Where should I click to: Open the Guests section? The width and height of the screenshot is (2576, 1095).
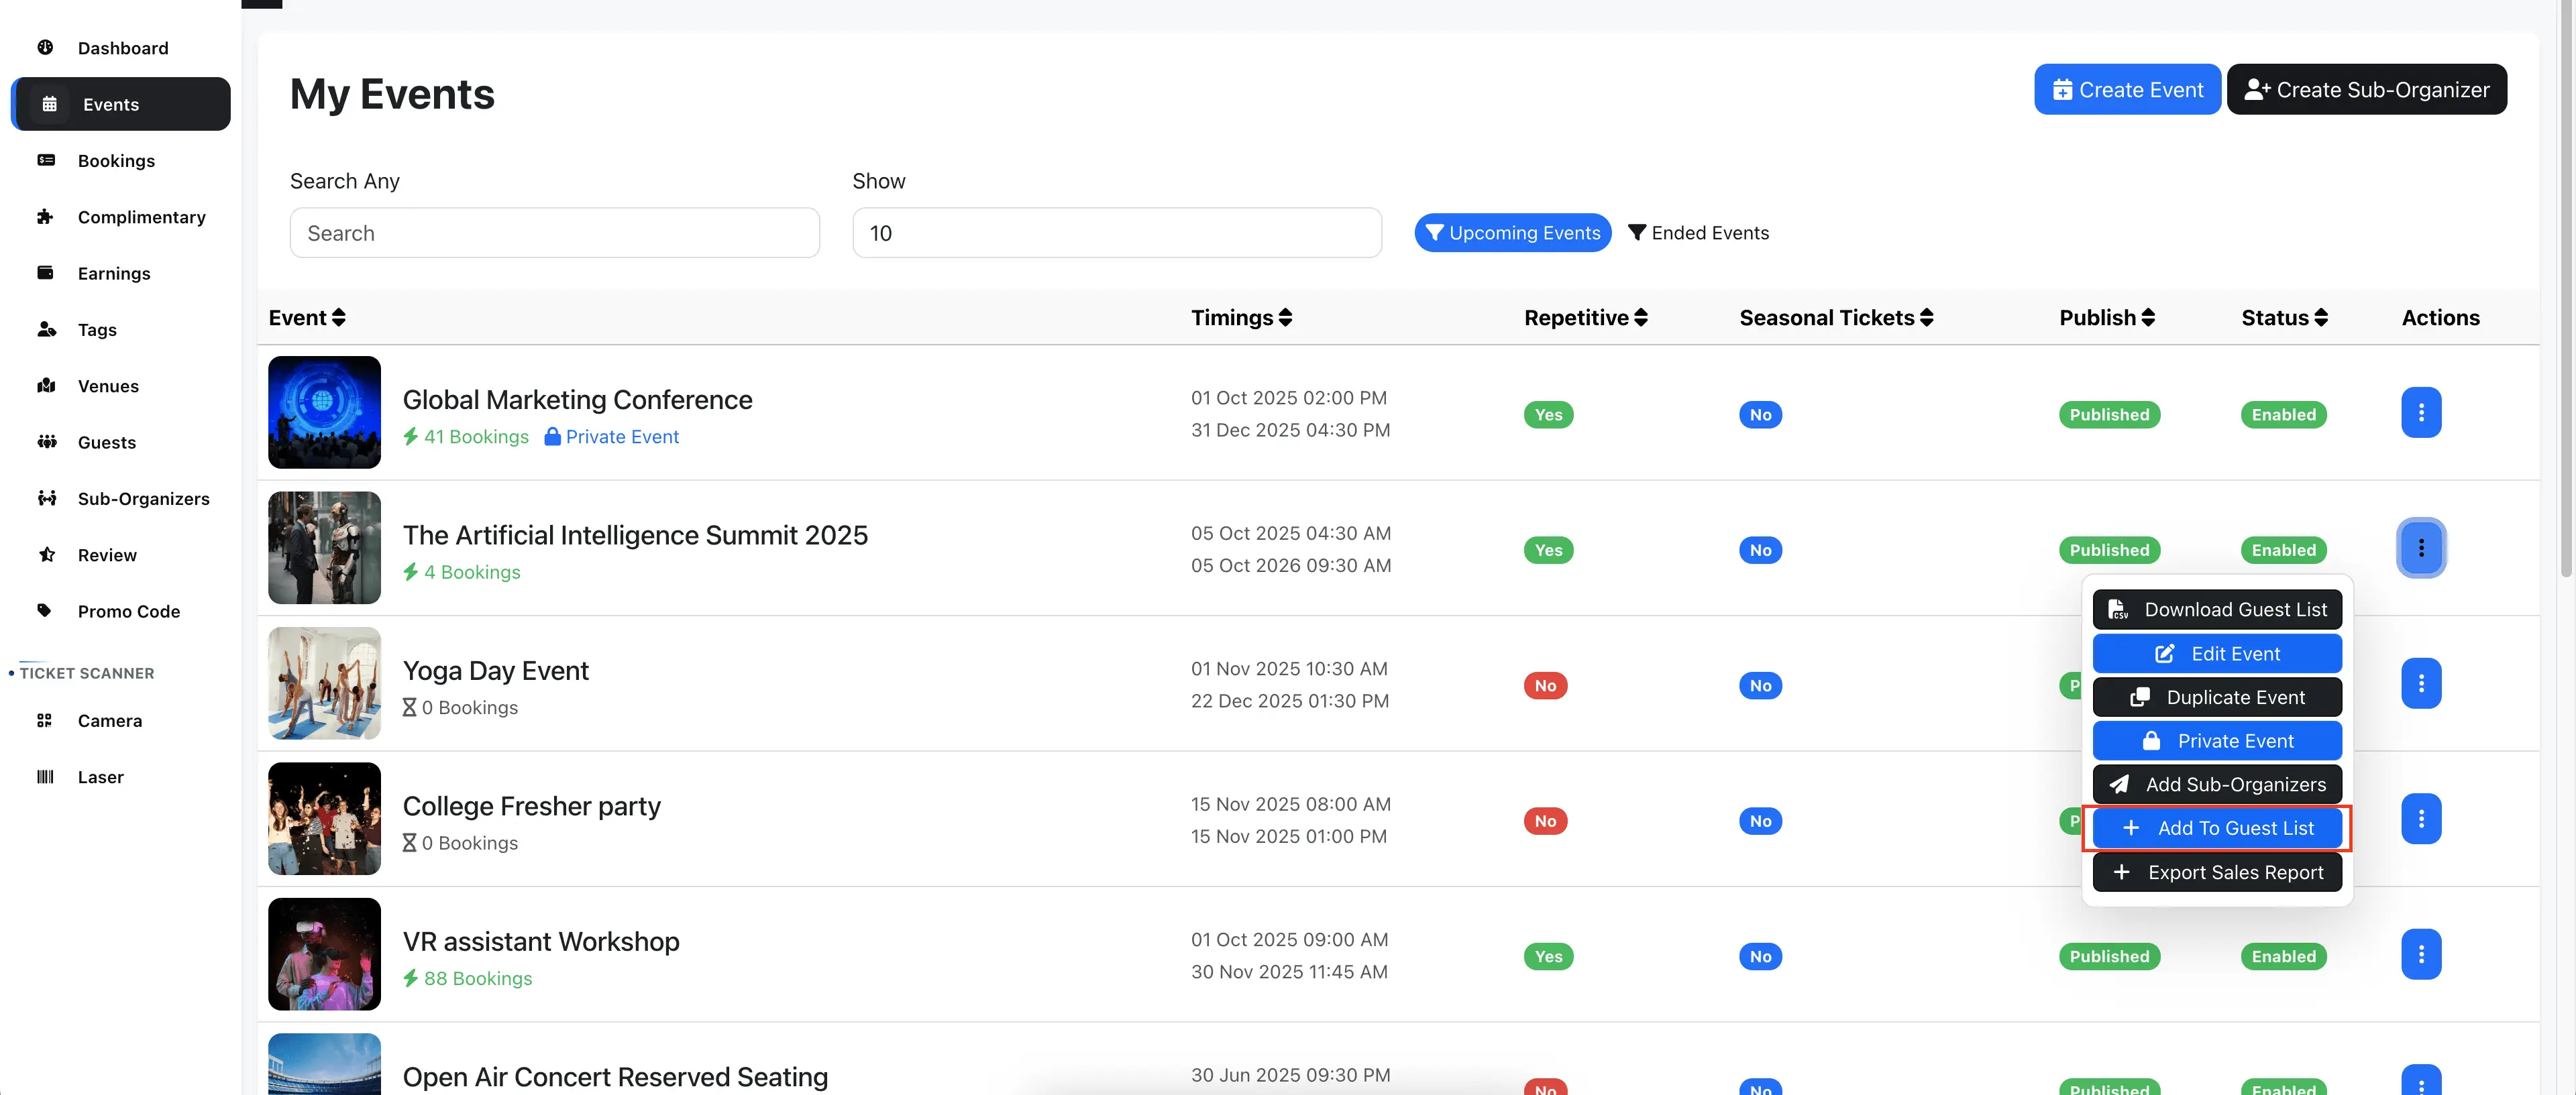(x=107, y=442)
